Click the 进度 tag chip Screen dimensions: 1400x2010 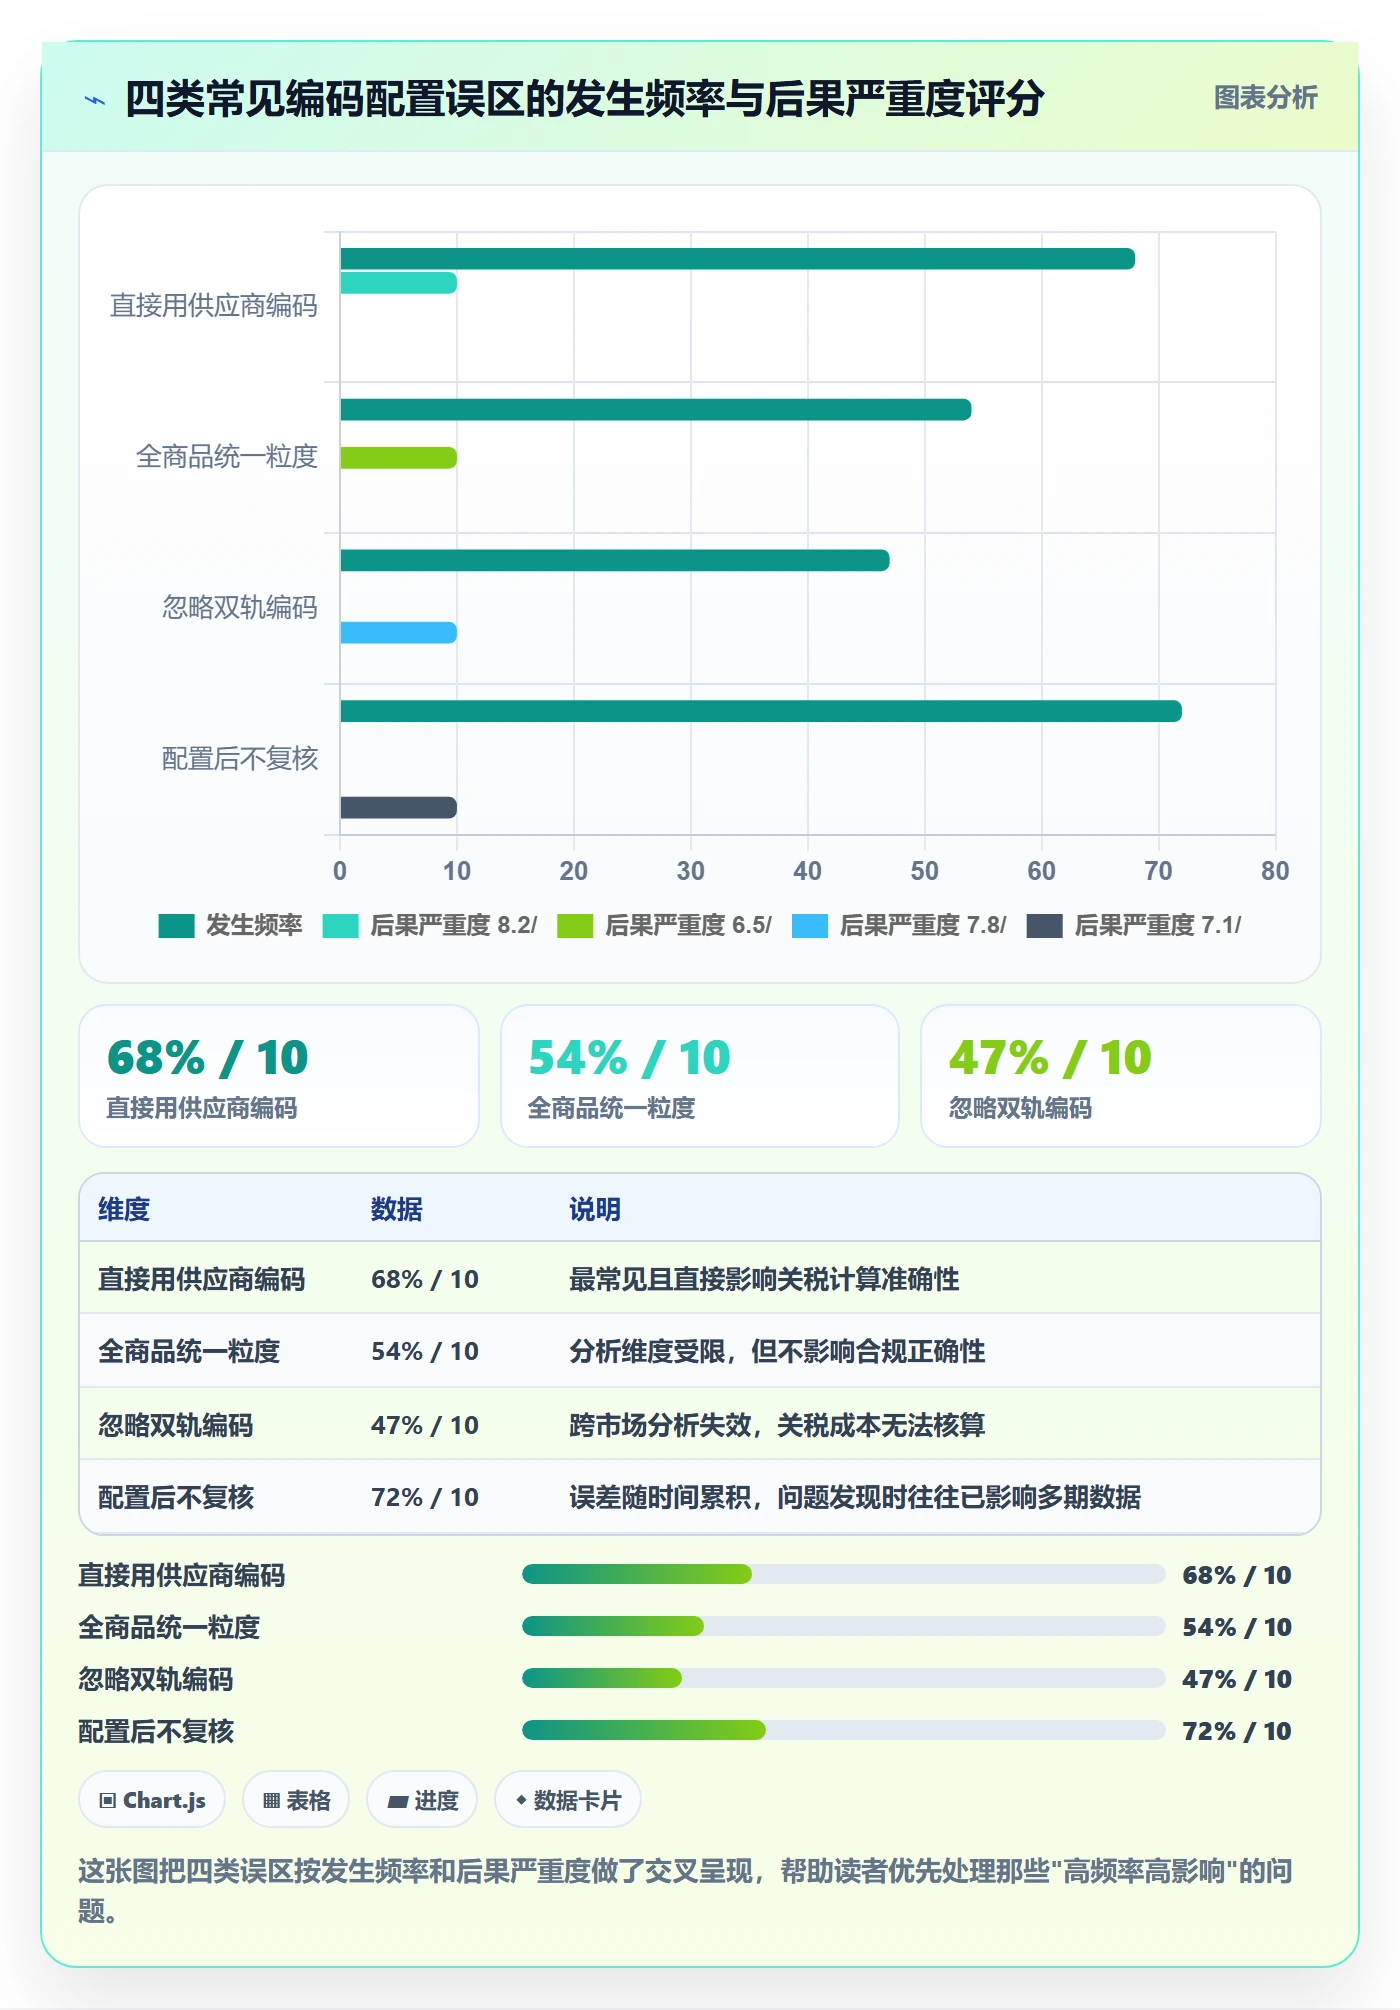click(x=422, y=1801)
